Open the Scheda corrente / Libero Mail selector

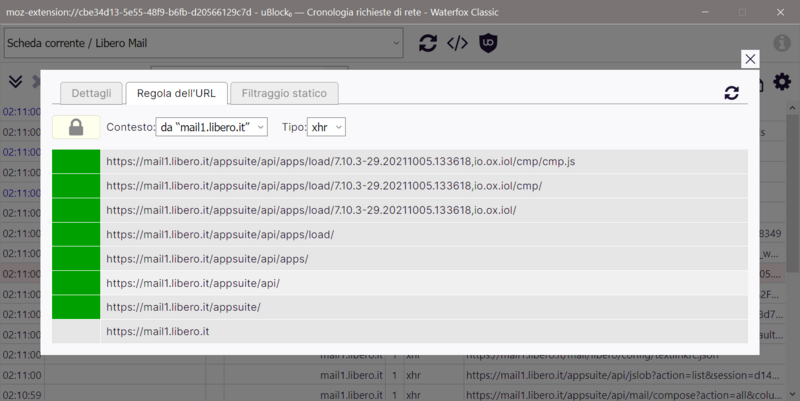tap(204, 43)
